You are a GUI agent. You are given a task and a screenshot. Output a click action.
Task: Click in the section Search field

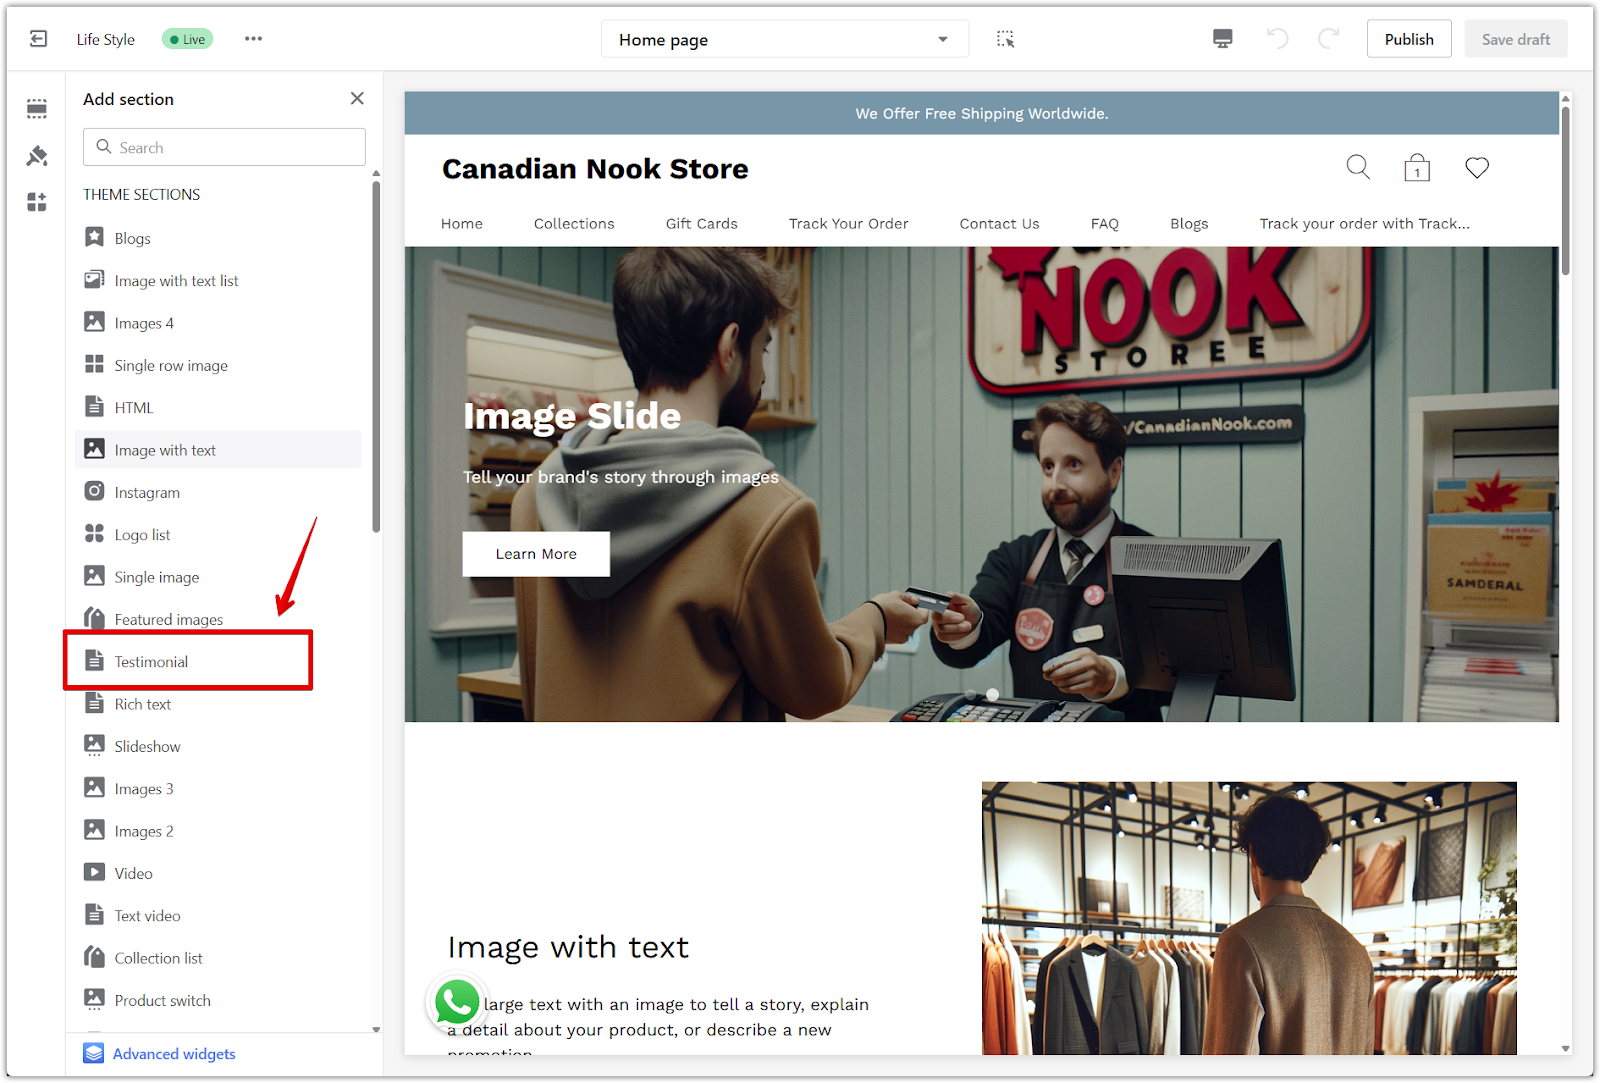pos(224,147)
